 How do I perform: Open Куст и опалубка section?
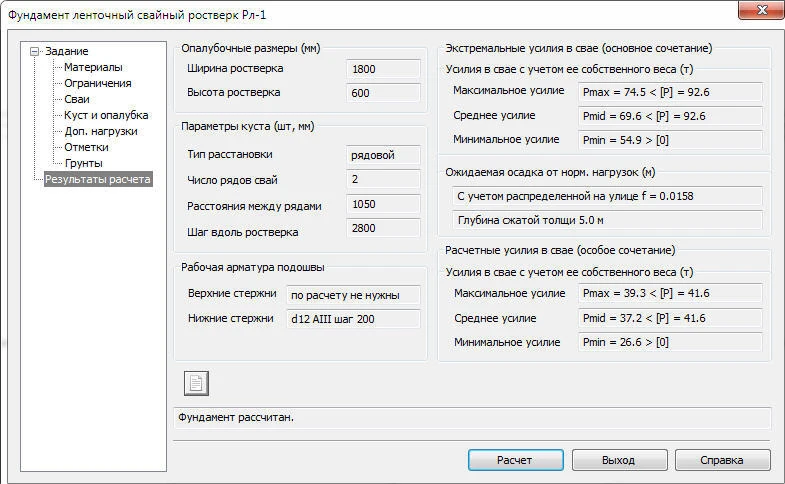106,115
